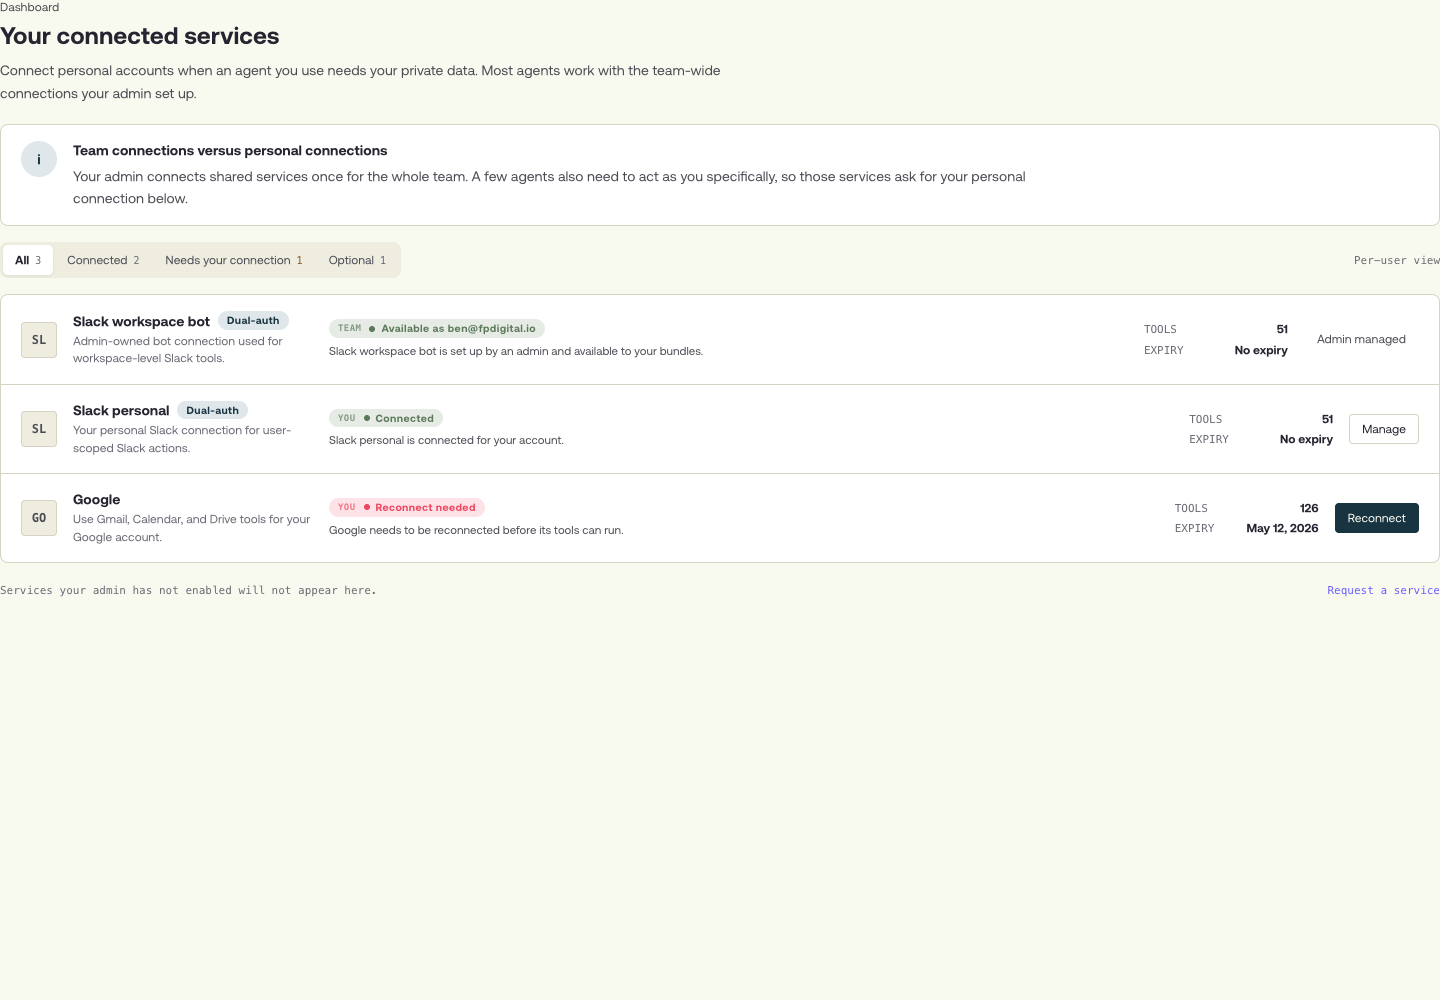Click 'Slack personal is connected for your account.' text
This screenshot has height=1000, width=1440.
tap(446, 440)
